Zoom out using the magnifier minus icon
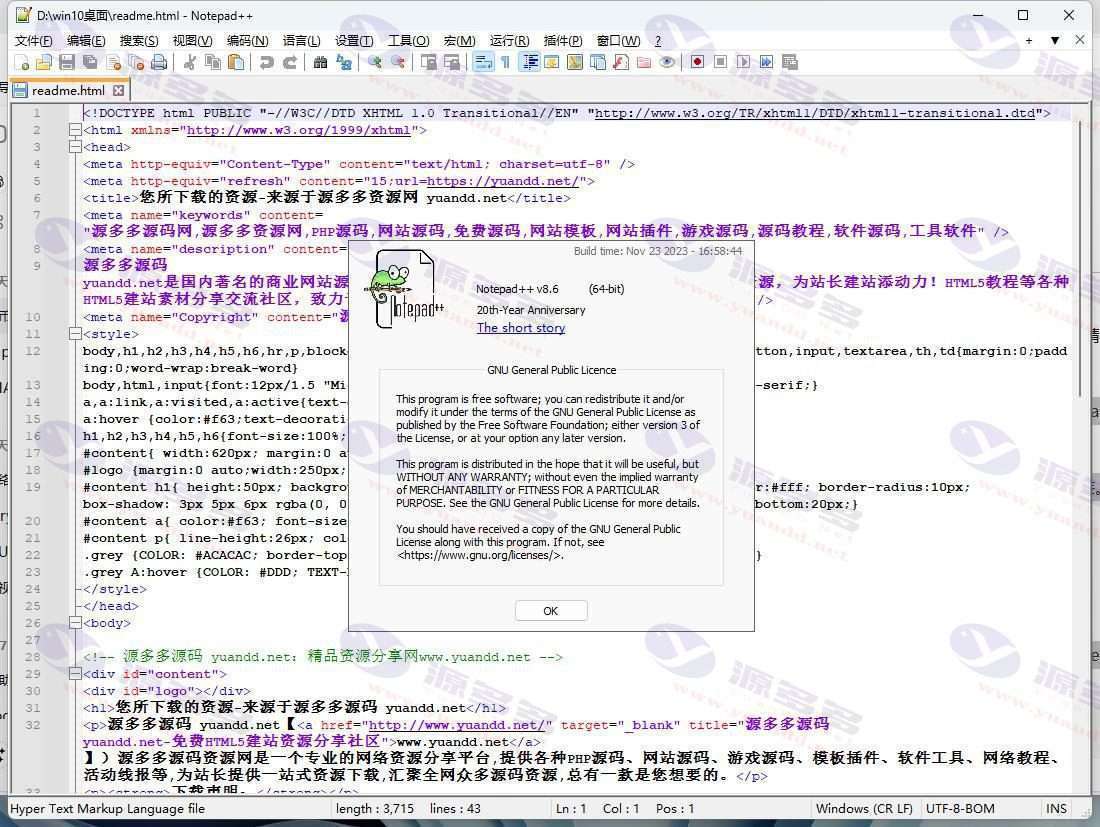1100x827 pixels. pyautogui.click(x=398, y=62)
